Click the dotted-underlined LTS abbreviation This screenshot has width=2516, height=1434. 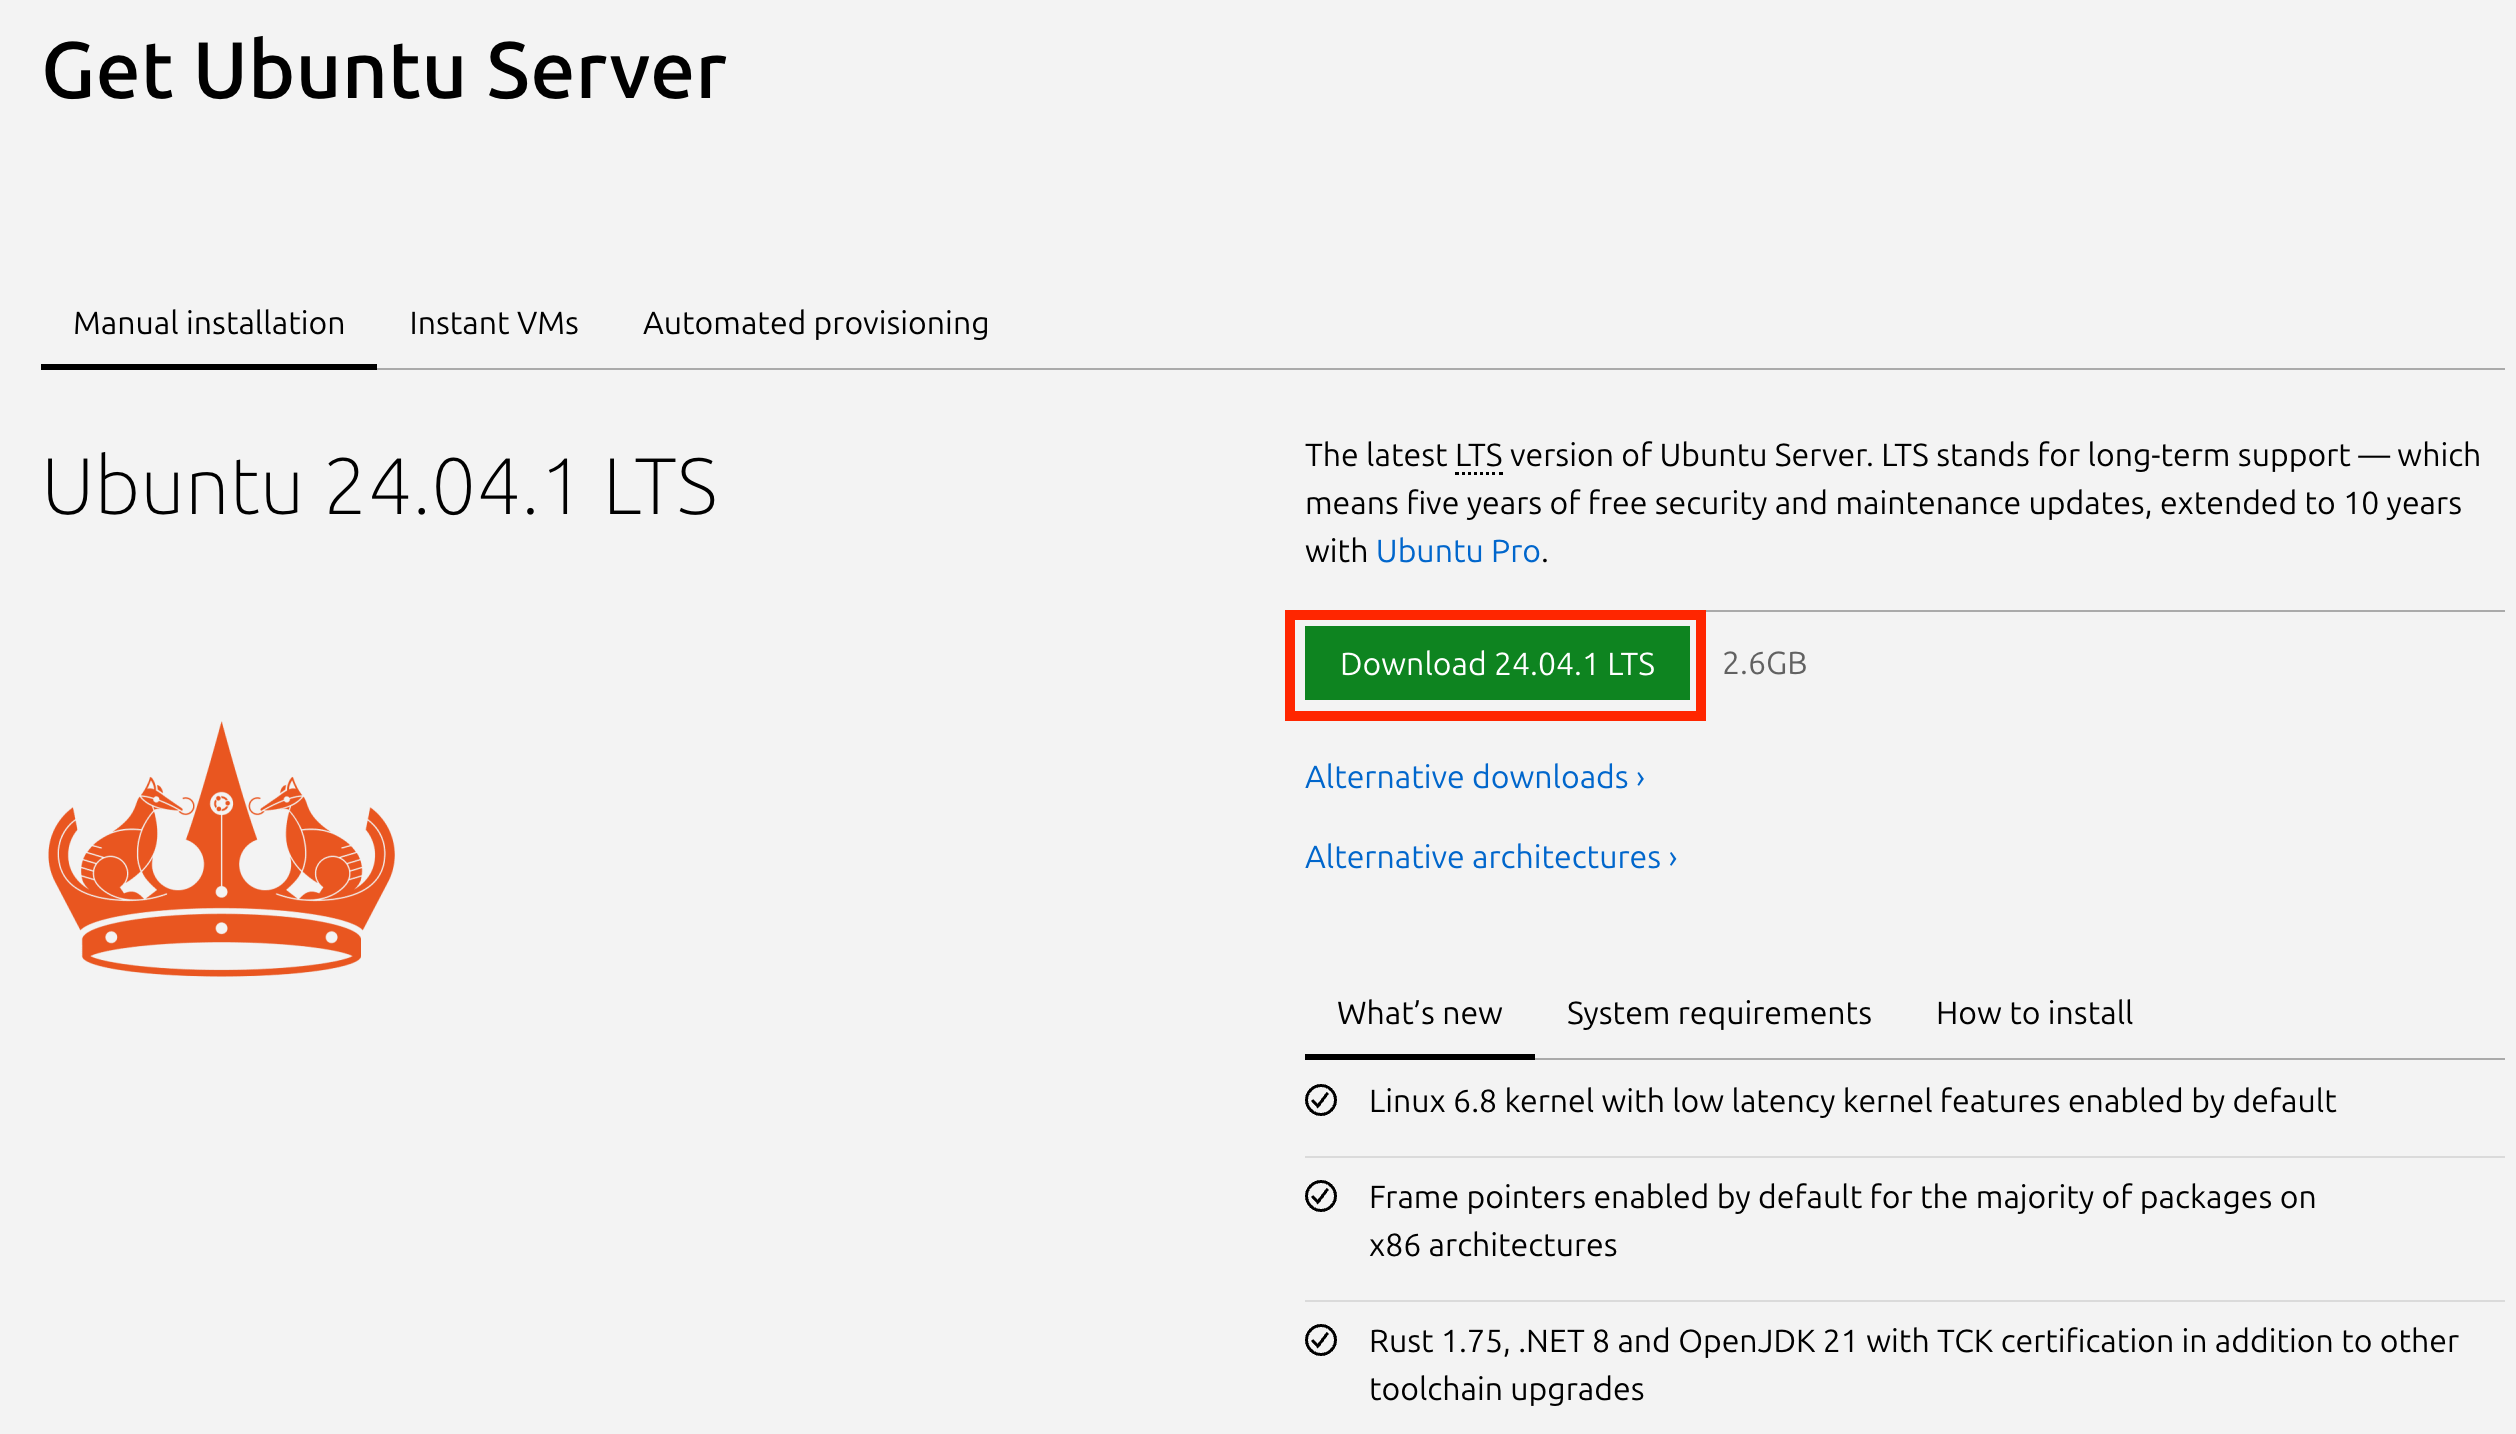coord(1478,456)
